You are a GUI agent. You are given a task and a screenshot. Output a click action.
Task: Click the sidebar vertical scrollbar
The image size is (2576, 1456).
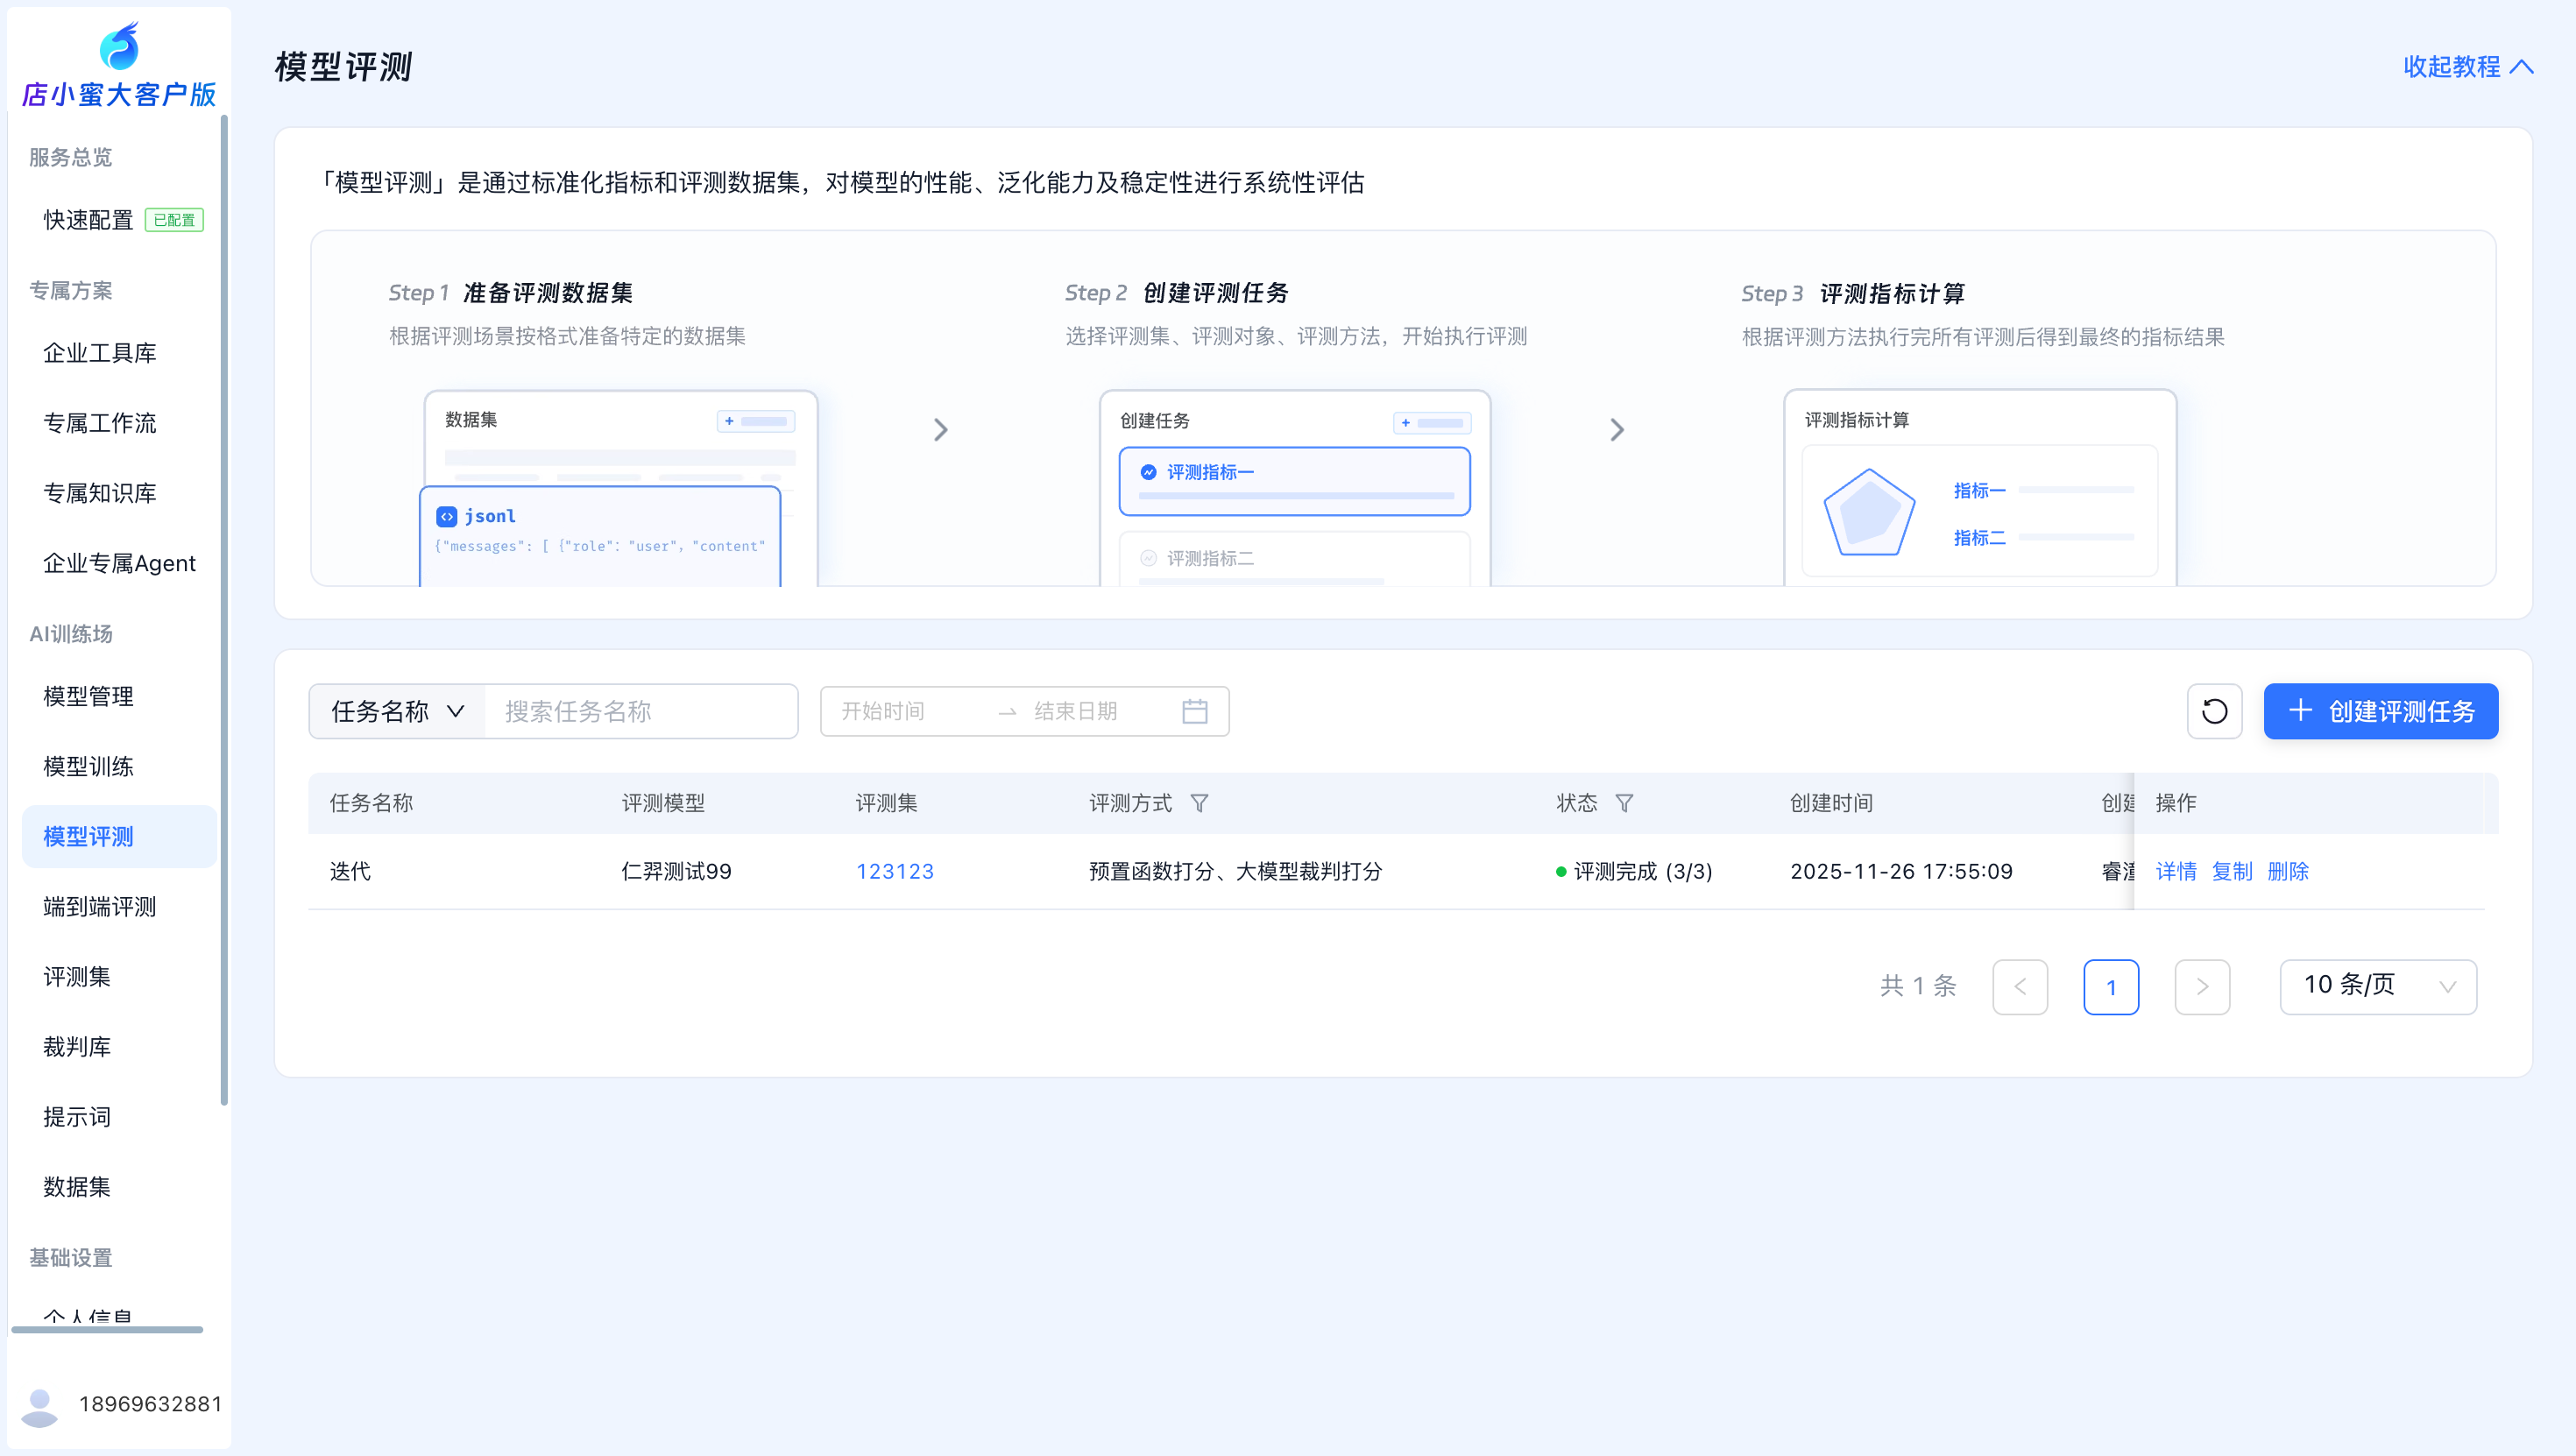click(224, 610)
